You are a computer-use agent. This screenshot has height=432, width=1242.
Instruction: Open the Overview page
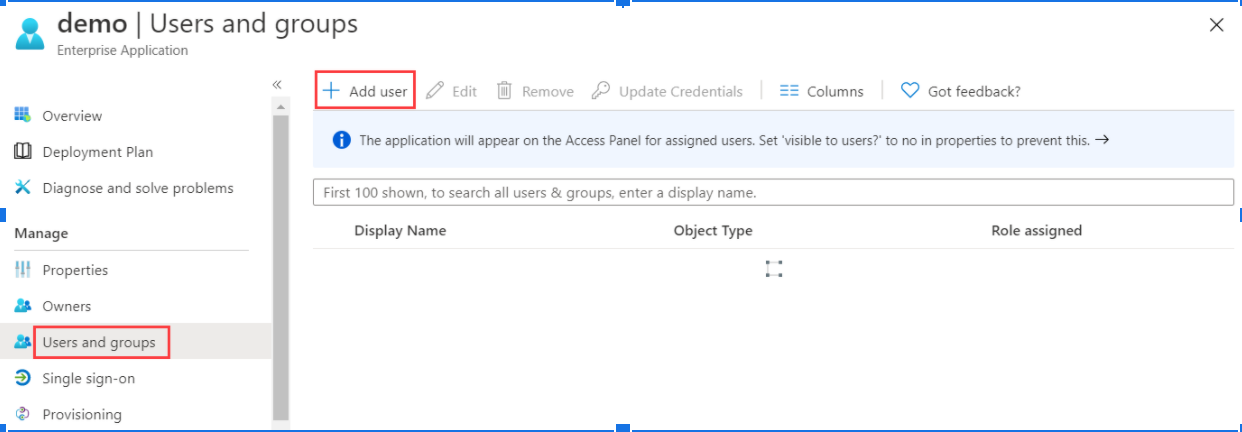[x=72, y=116]
